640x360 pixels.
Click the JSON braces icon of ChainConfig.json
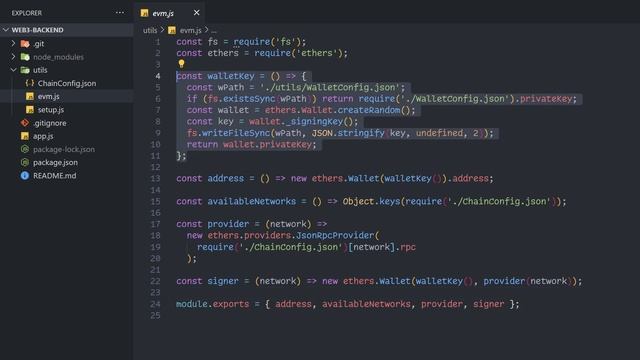pos(29,83)
